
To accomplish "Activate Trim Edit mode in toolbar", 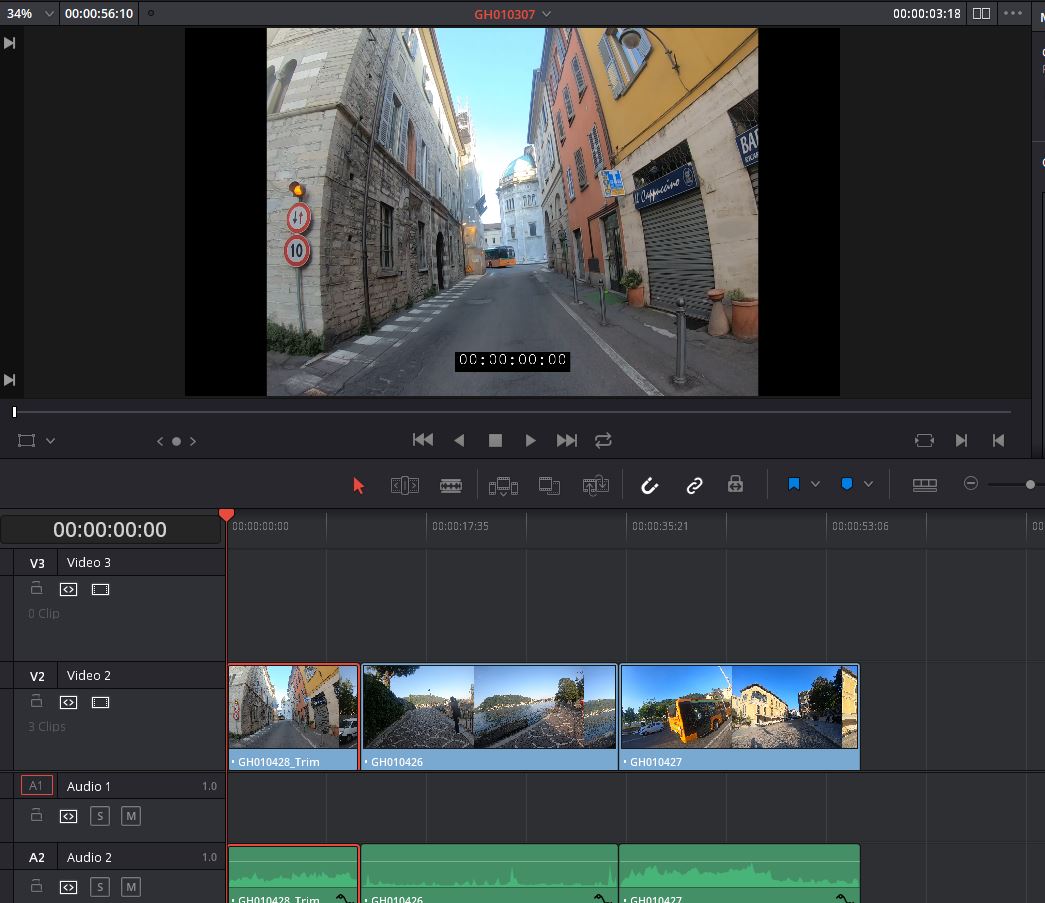I will tap(404, 485).
